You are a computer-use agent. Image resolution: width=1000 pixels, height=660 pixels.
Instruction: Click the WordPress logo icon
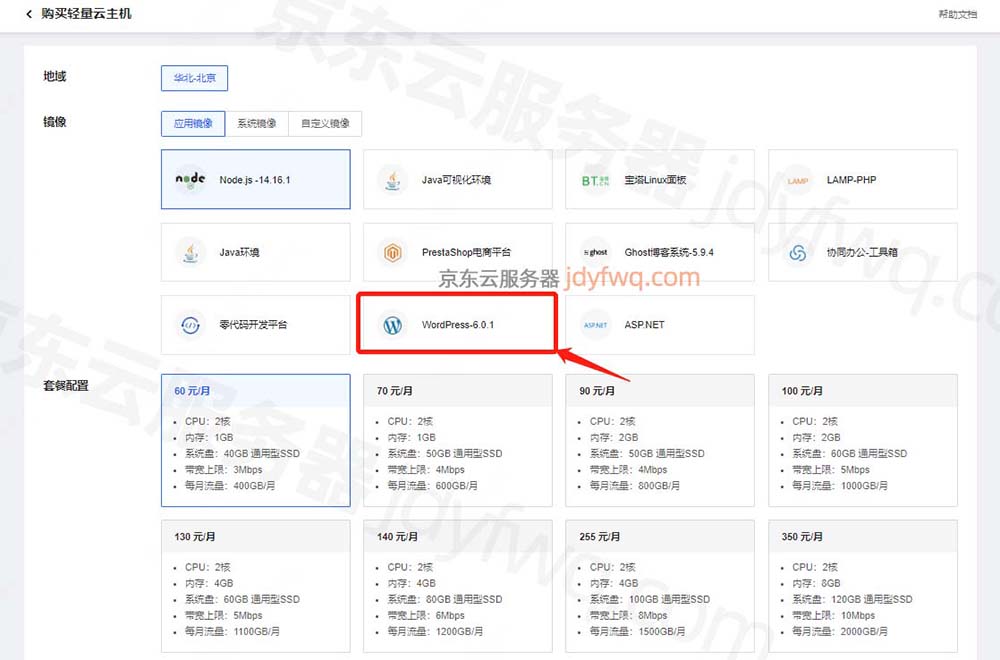tap(393, 325)
